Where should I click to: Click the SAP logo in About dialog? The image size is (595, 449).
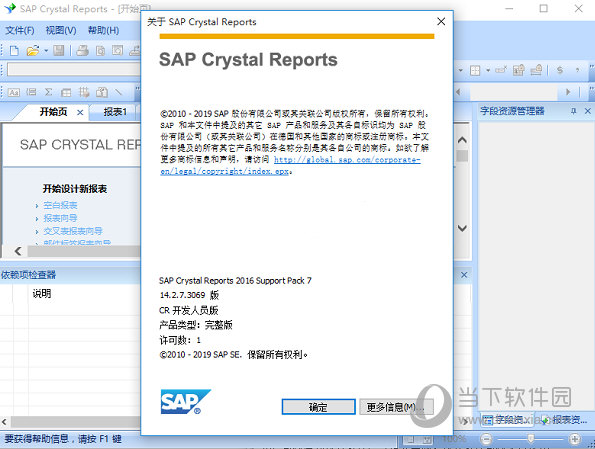pos(186,402)
